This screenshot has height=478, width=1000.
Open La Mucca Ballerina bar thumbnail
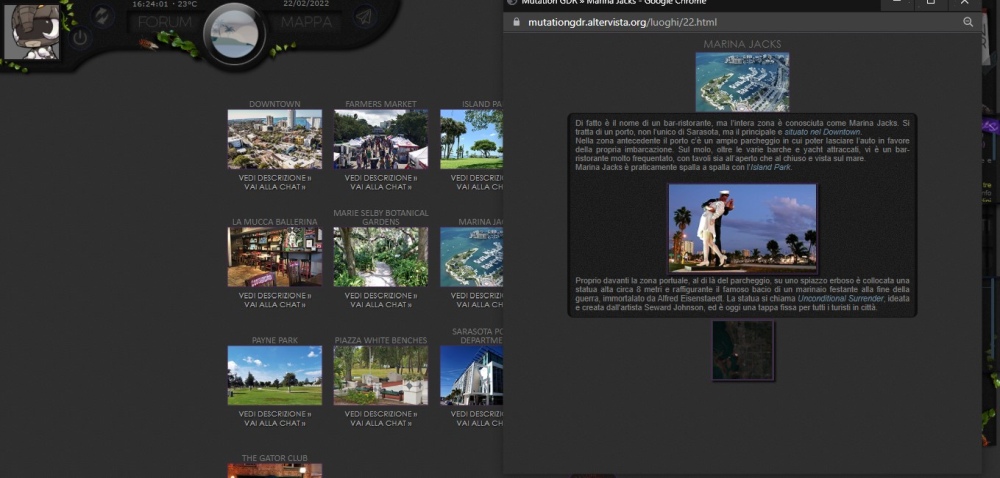[x=275, y=257]
